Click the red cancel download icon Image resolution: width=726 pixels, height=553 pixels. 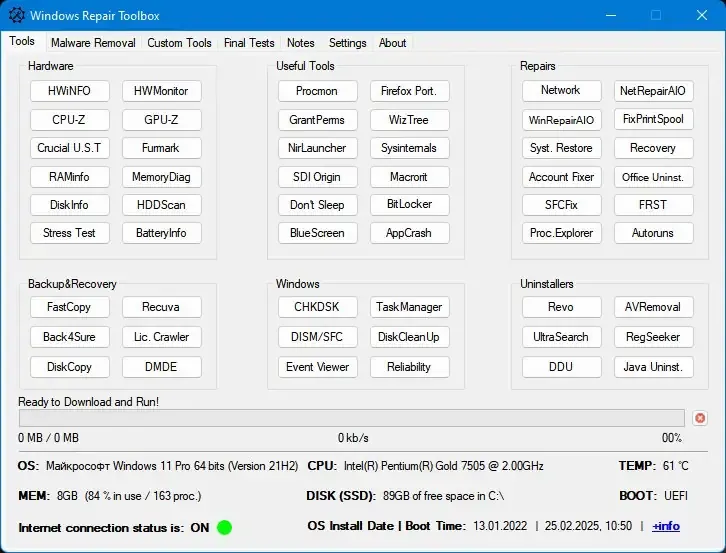(x=700, y=418)
